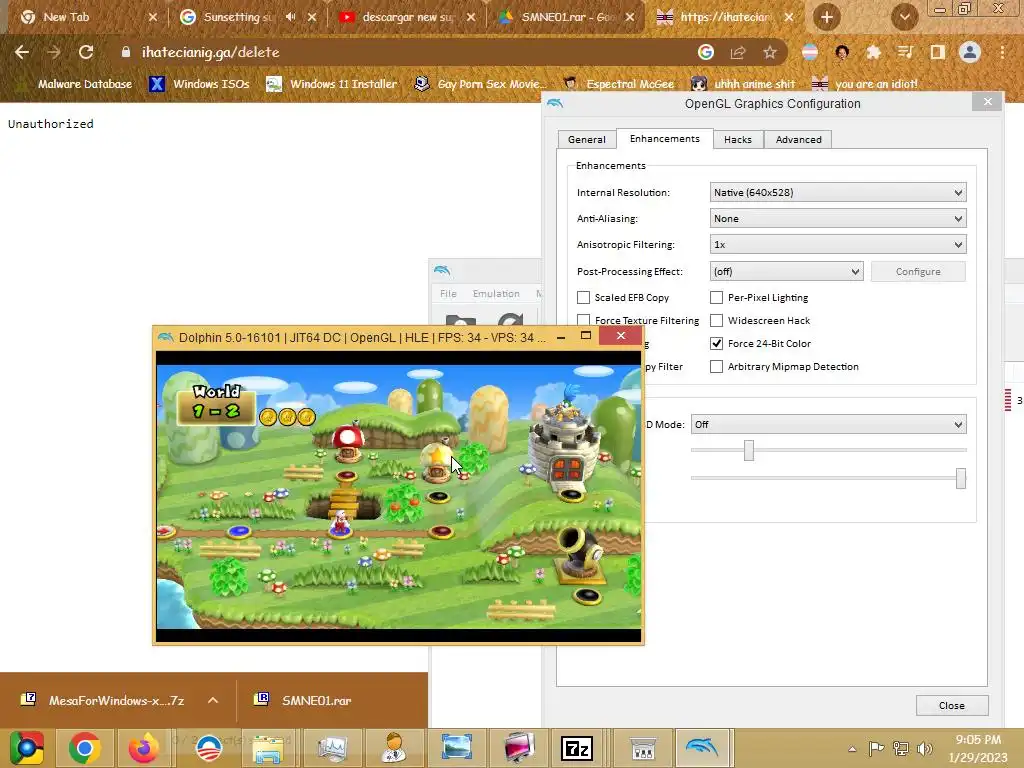Image resolution: width=1024 pixels, height=768 pixels.
Task: Share this page via address bar icon
Action: click(738, 52)
